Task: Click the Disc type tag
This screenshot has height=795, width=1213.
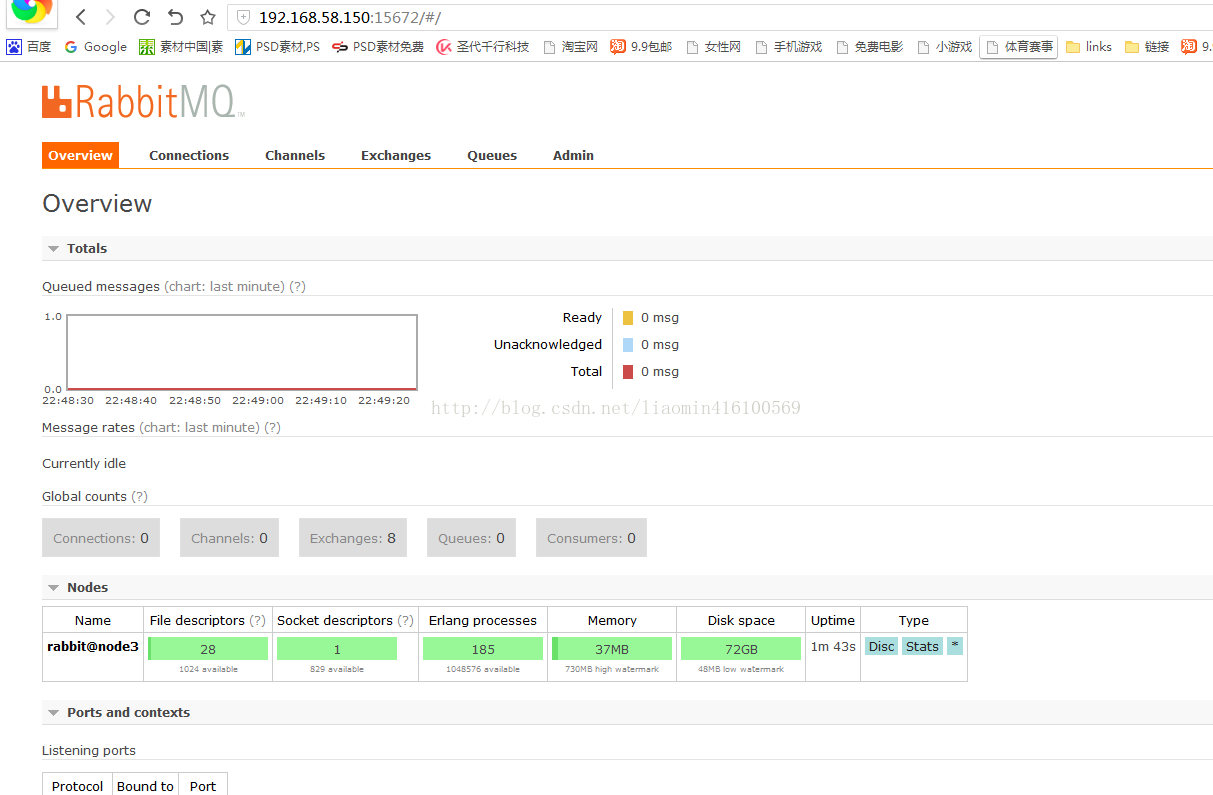Action: coord(882,646)
